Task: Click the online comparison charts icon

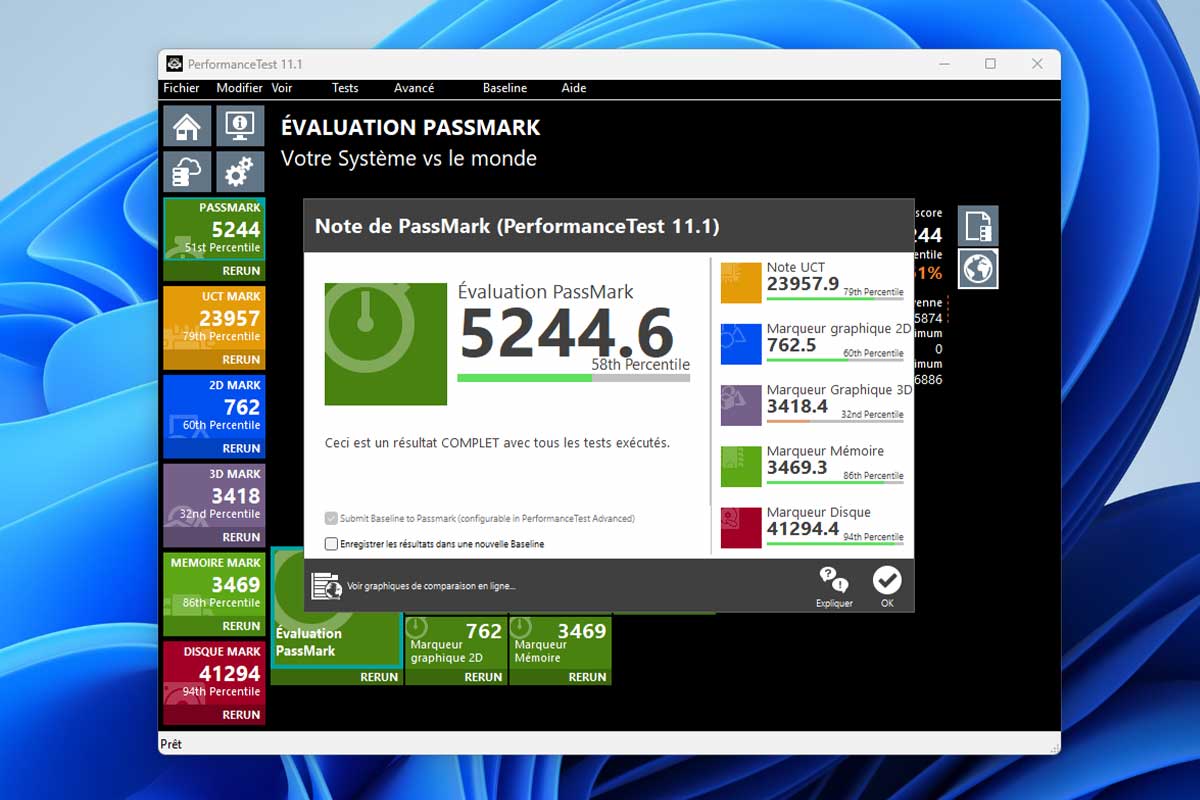Action: (326, 586)
